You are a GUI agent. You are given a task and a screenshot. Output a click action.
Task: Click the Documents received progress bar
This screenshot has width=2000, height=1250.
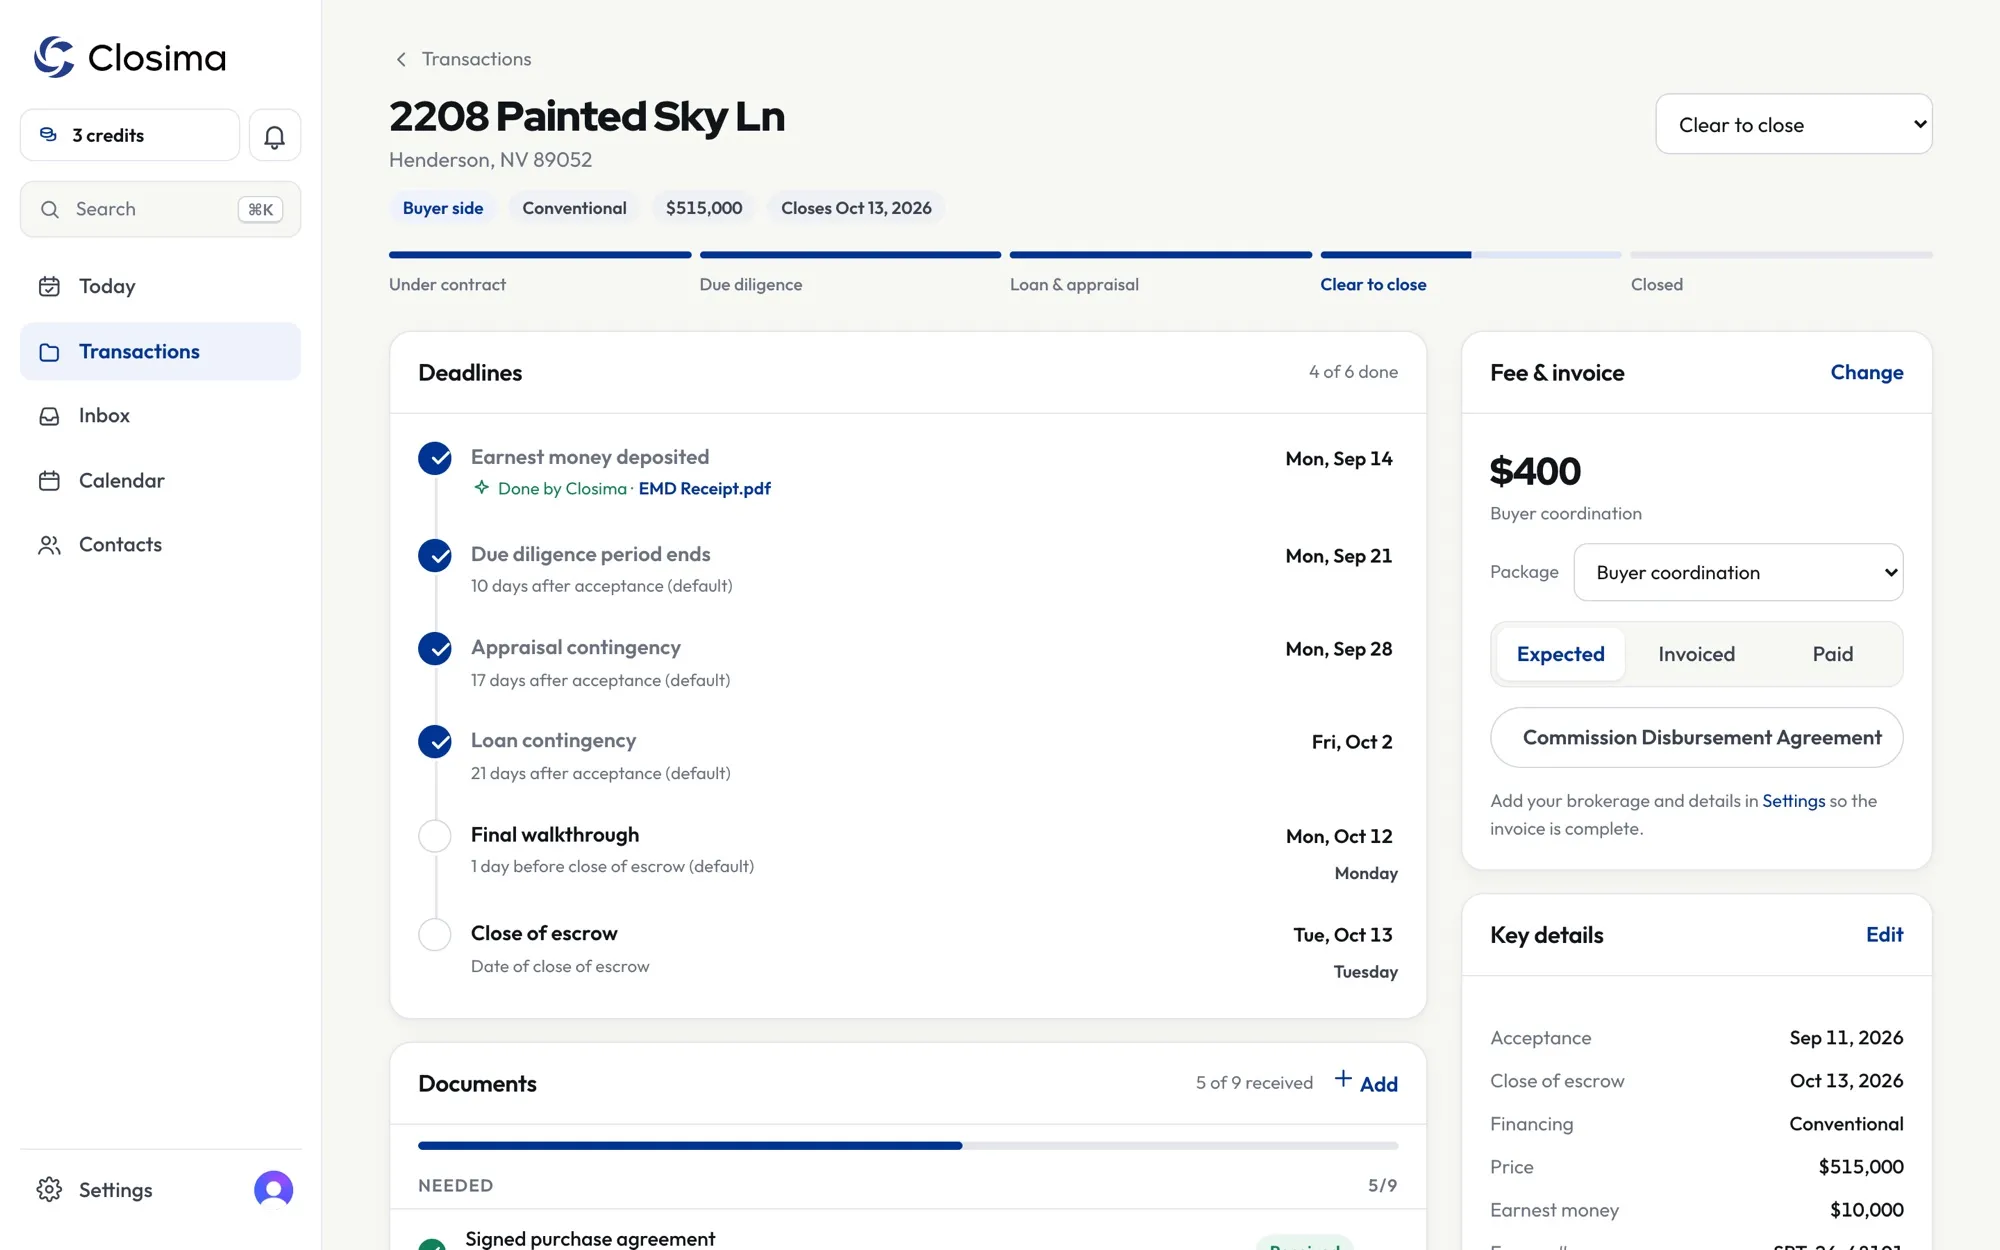click(x=908, y=1146)
